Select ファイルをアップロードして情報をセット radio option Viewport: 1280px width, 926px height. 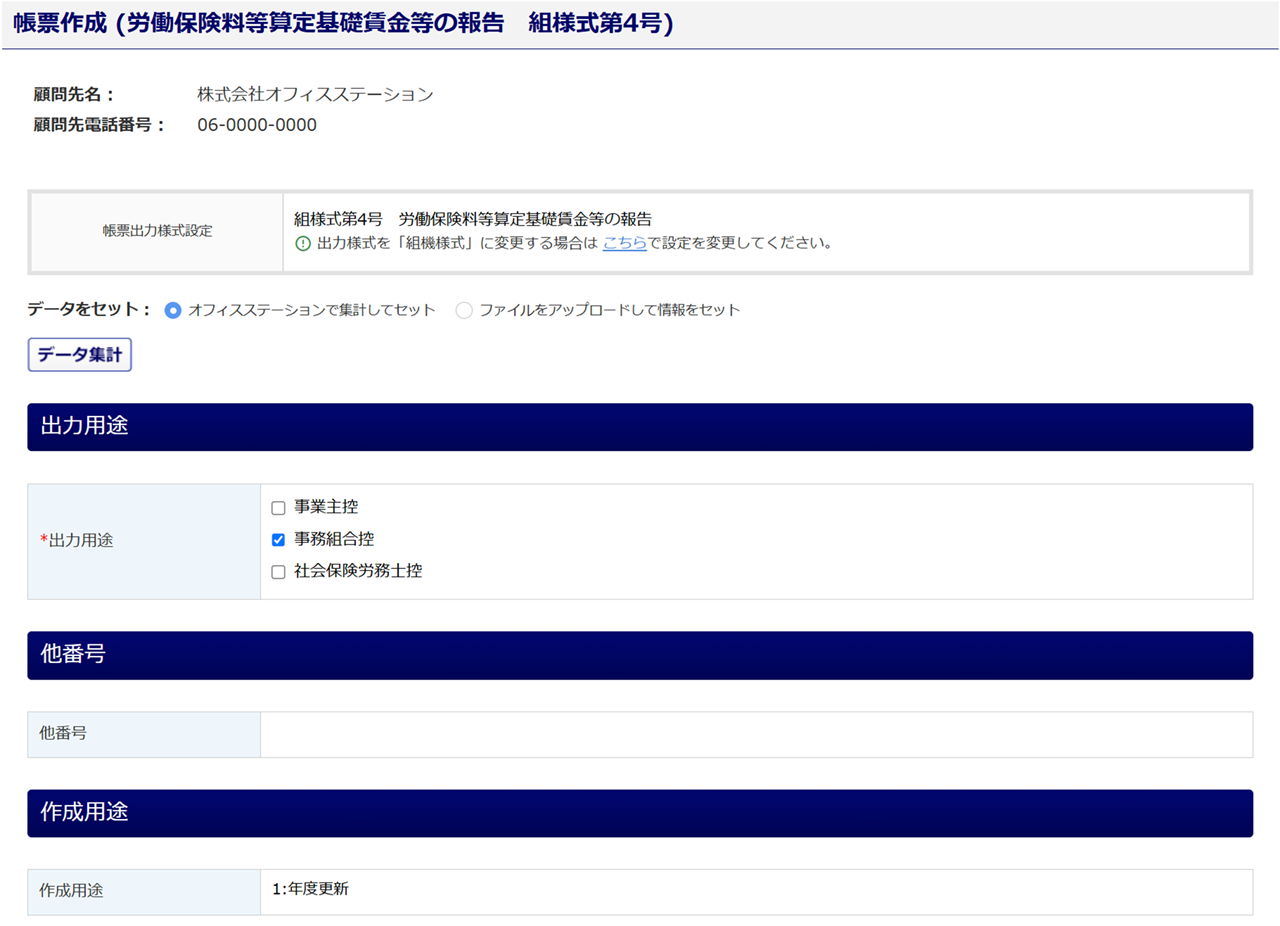464,310
